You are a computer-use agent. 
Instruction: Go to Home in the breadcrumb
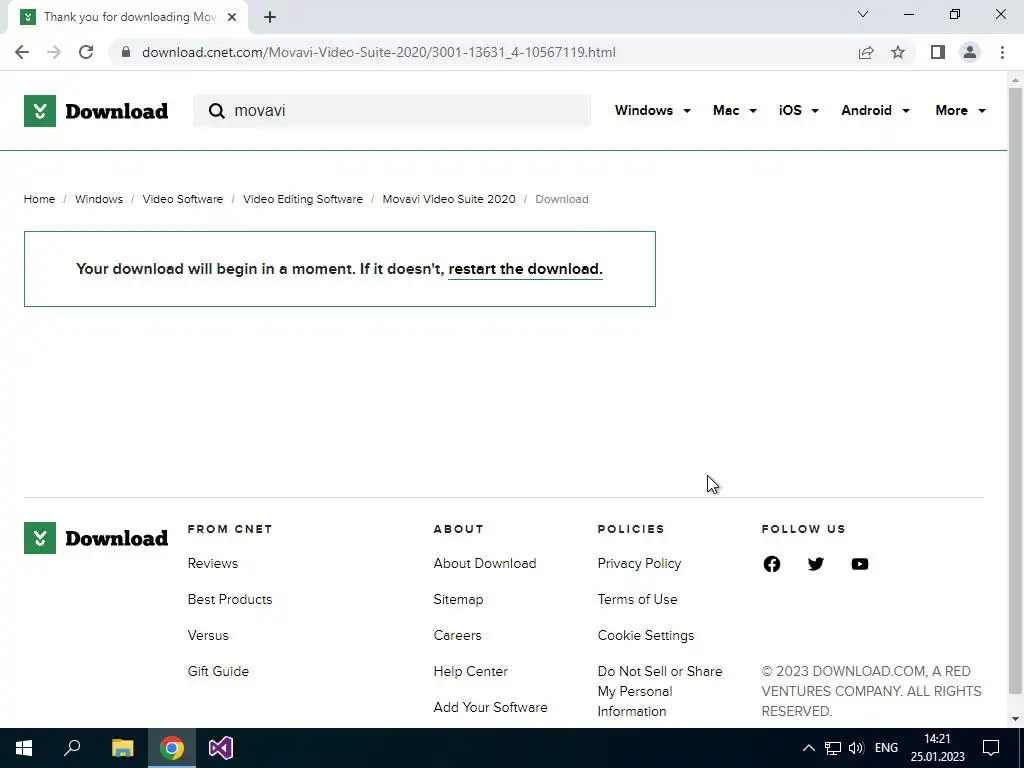[39, 199]
